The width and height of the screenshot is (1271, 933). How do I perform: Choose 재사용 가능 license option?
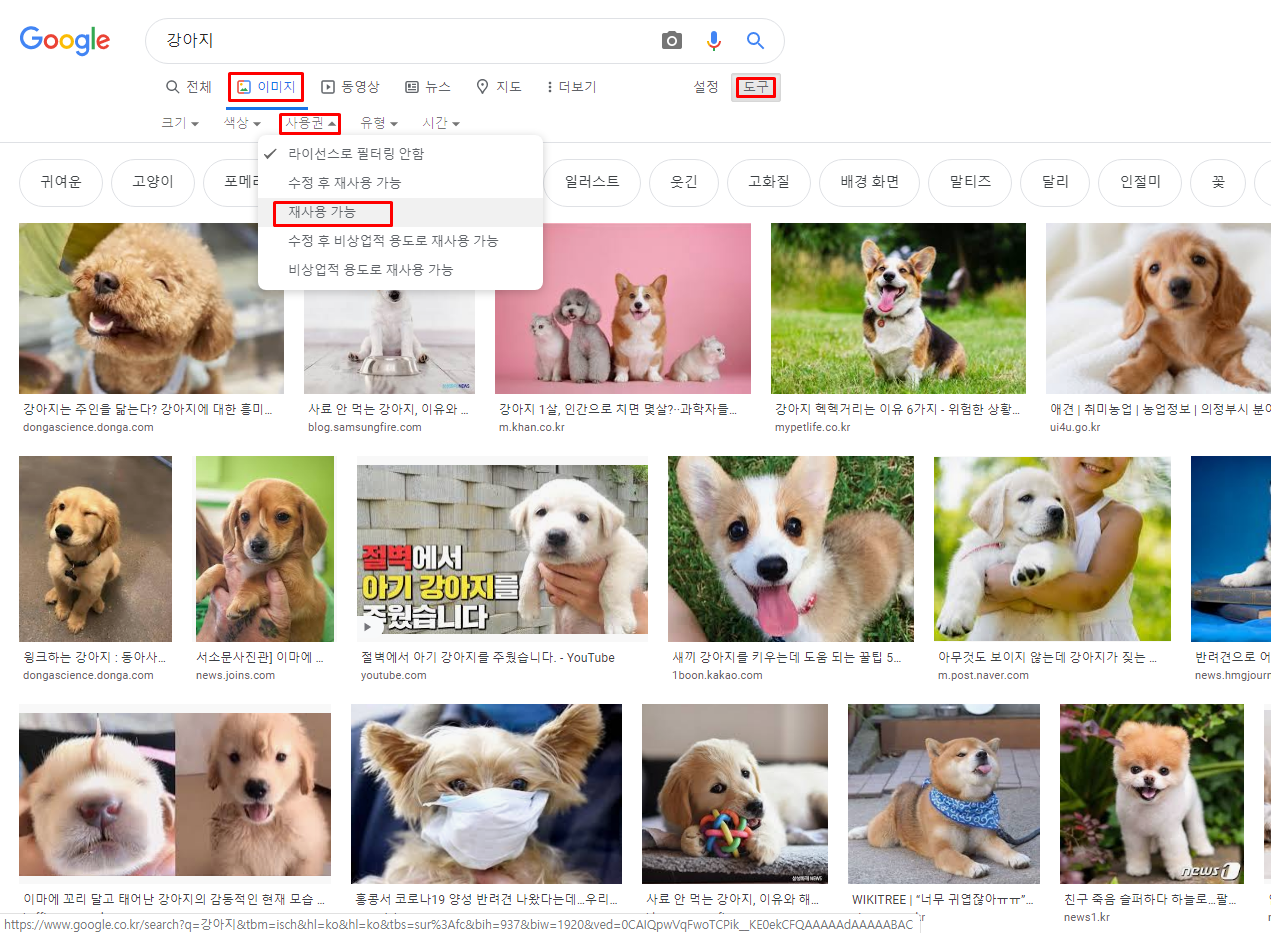400,212
